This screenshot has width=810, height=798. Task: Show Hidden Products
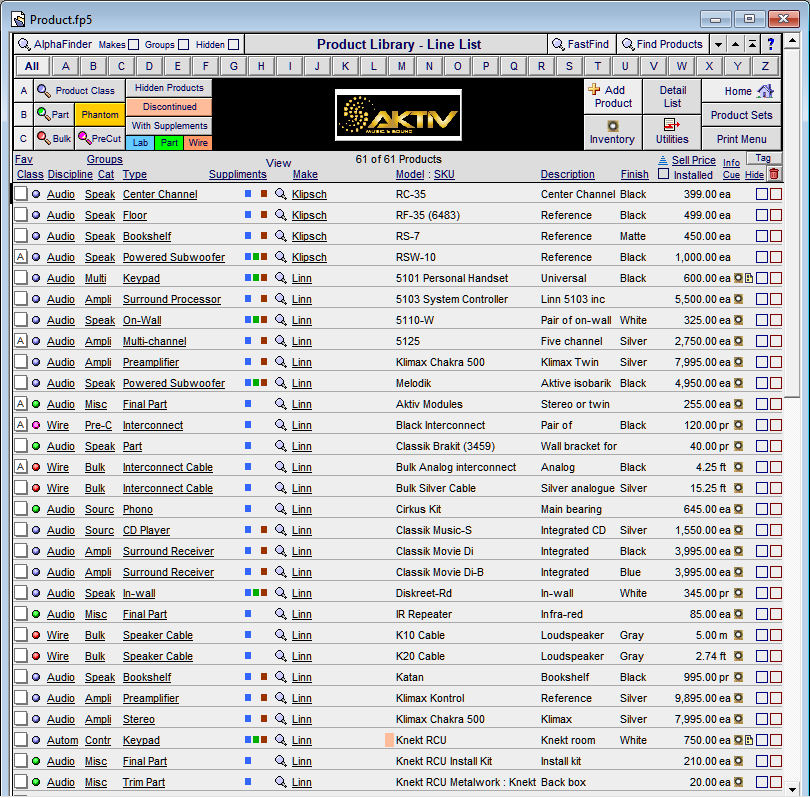[169, 88]
